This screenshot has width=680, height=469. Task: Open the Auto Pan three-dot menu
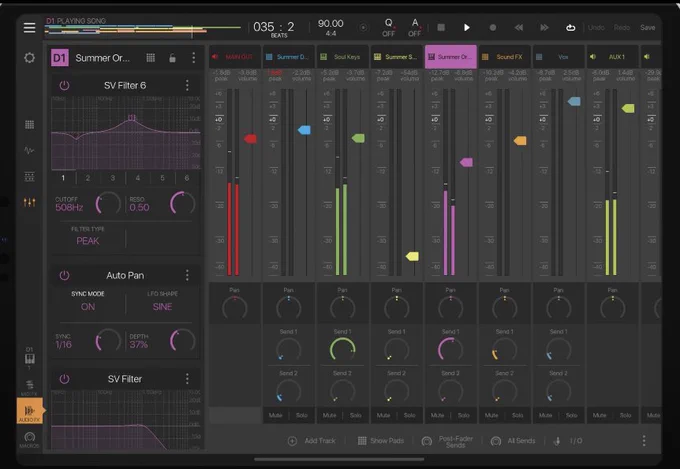187,275
